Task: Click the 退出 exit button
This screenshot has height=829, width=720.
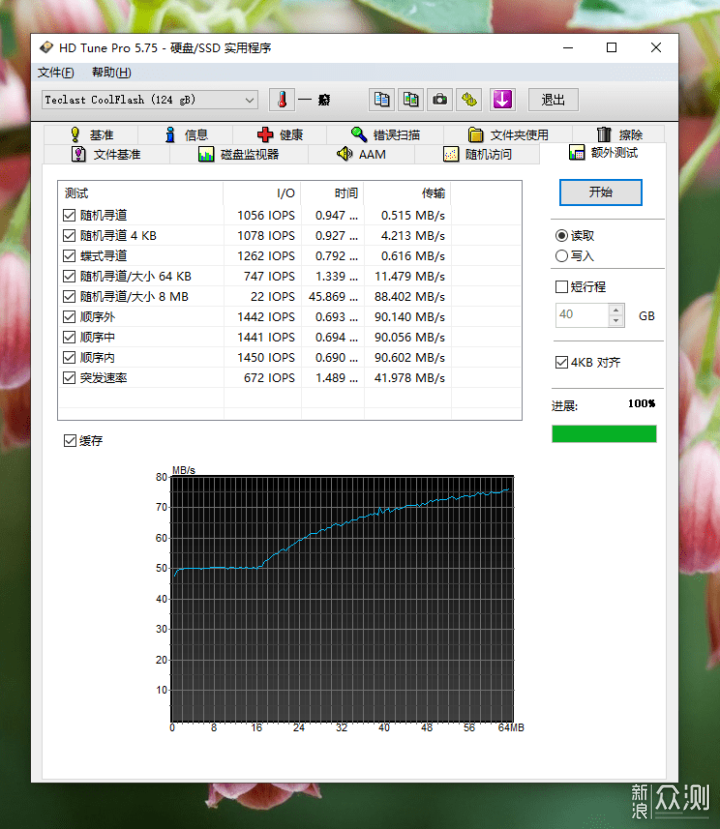Action: pyautogui.click(x=553, y=99)
